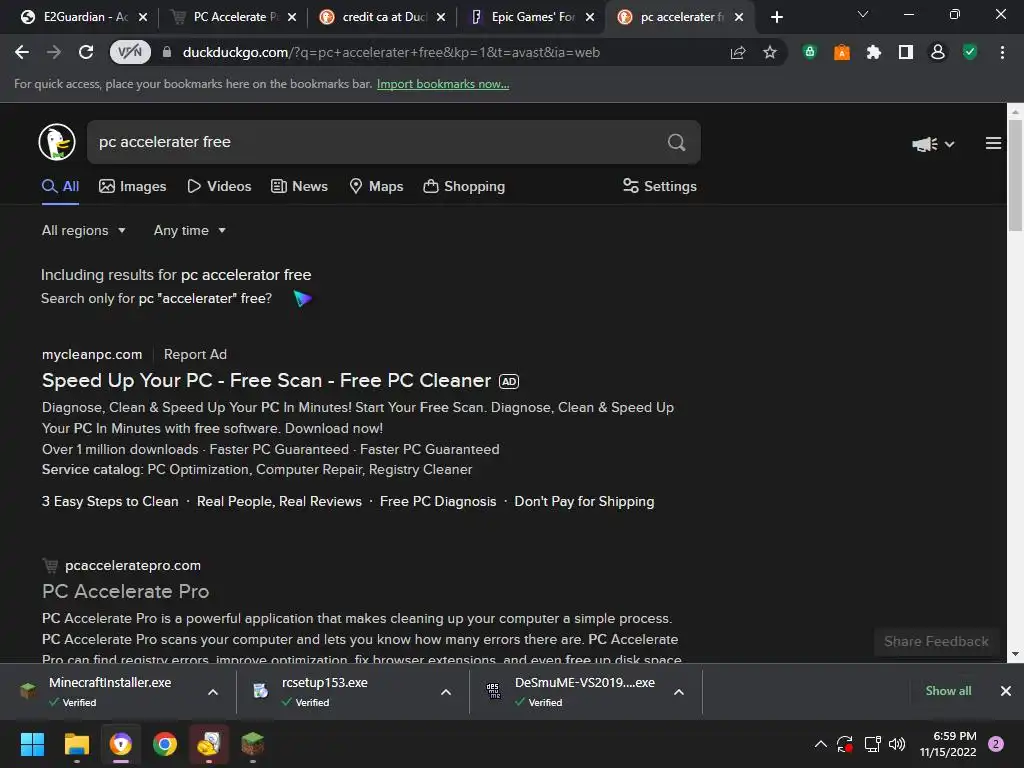Click the browser address bar URL
This screenshot has width=1024, height=768.
[x=391, y=52]
